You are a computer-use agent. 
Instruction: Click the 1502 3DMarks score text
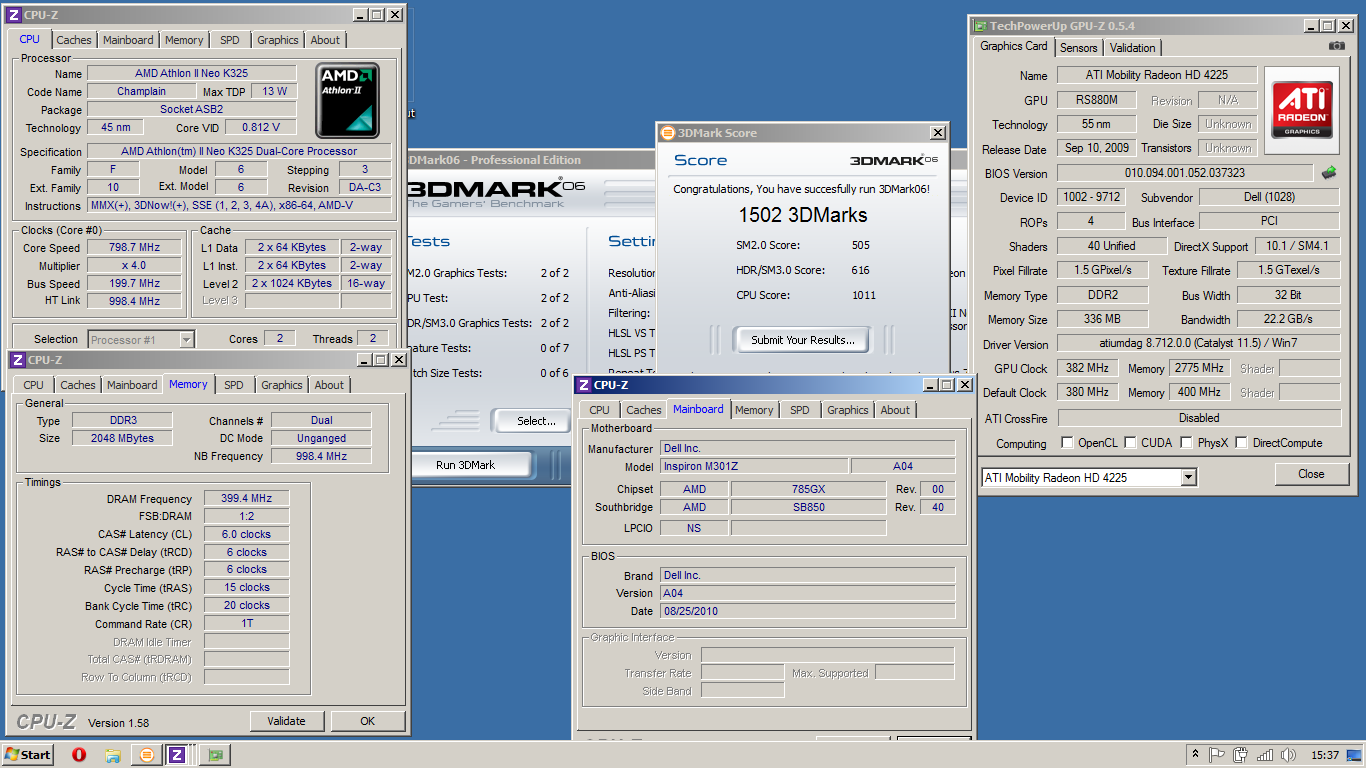(x=802, y=215)
